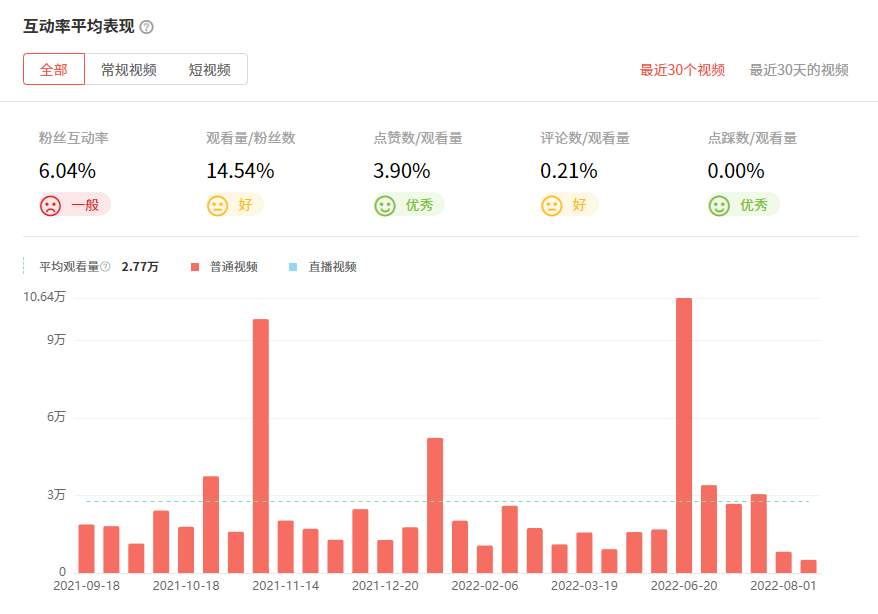Click the help icon next to 平均观看量
This screenshot has height=614, width=878.
point(105,267)
